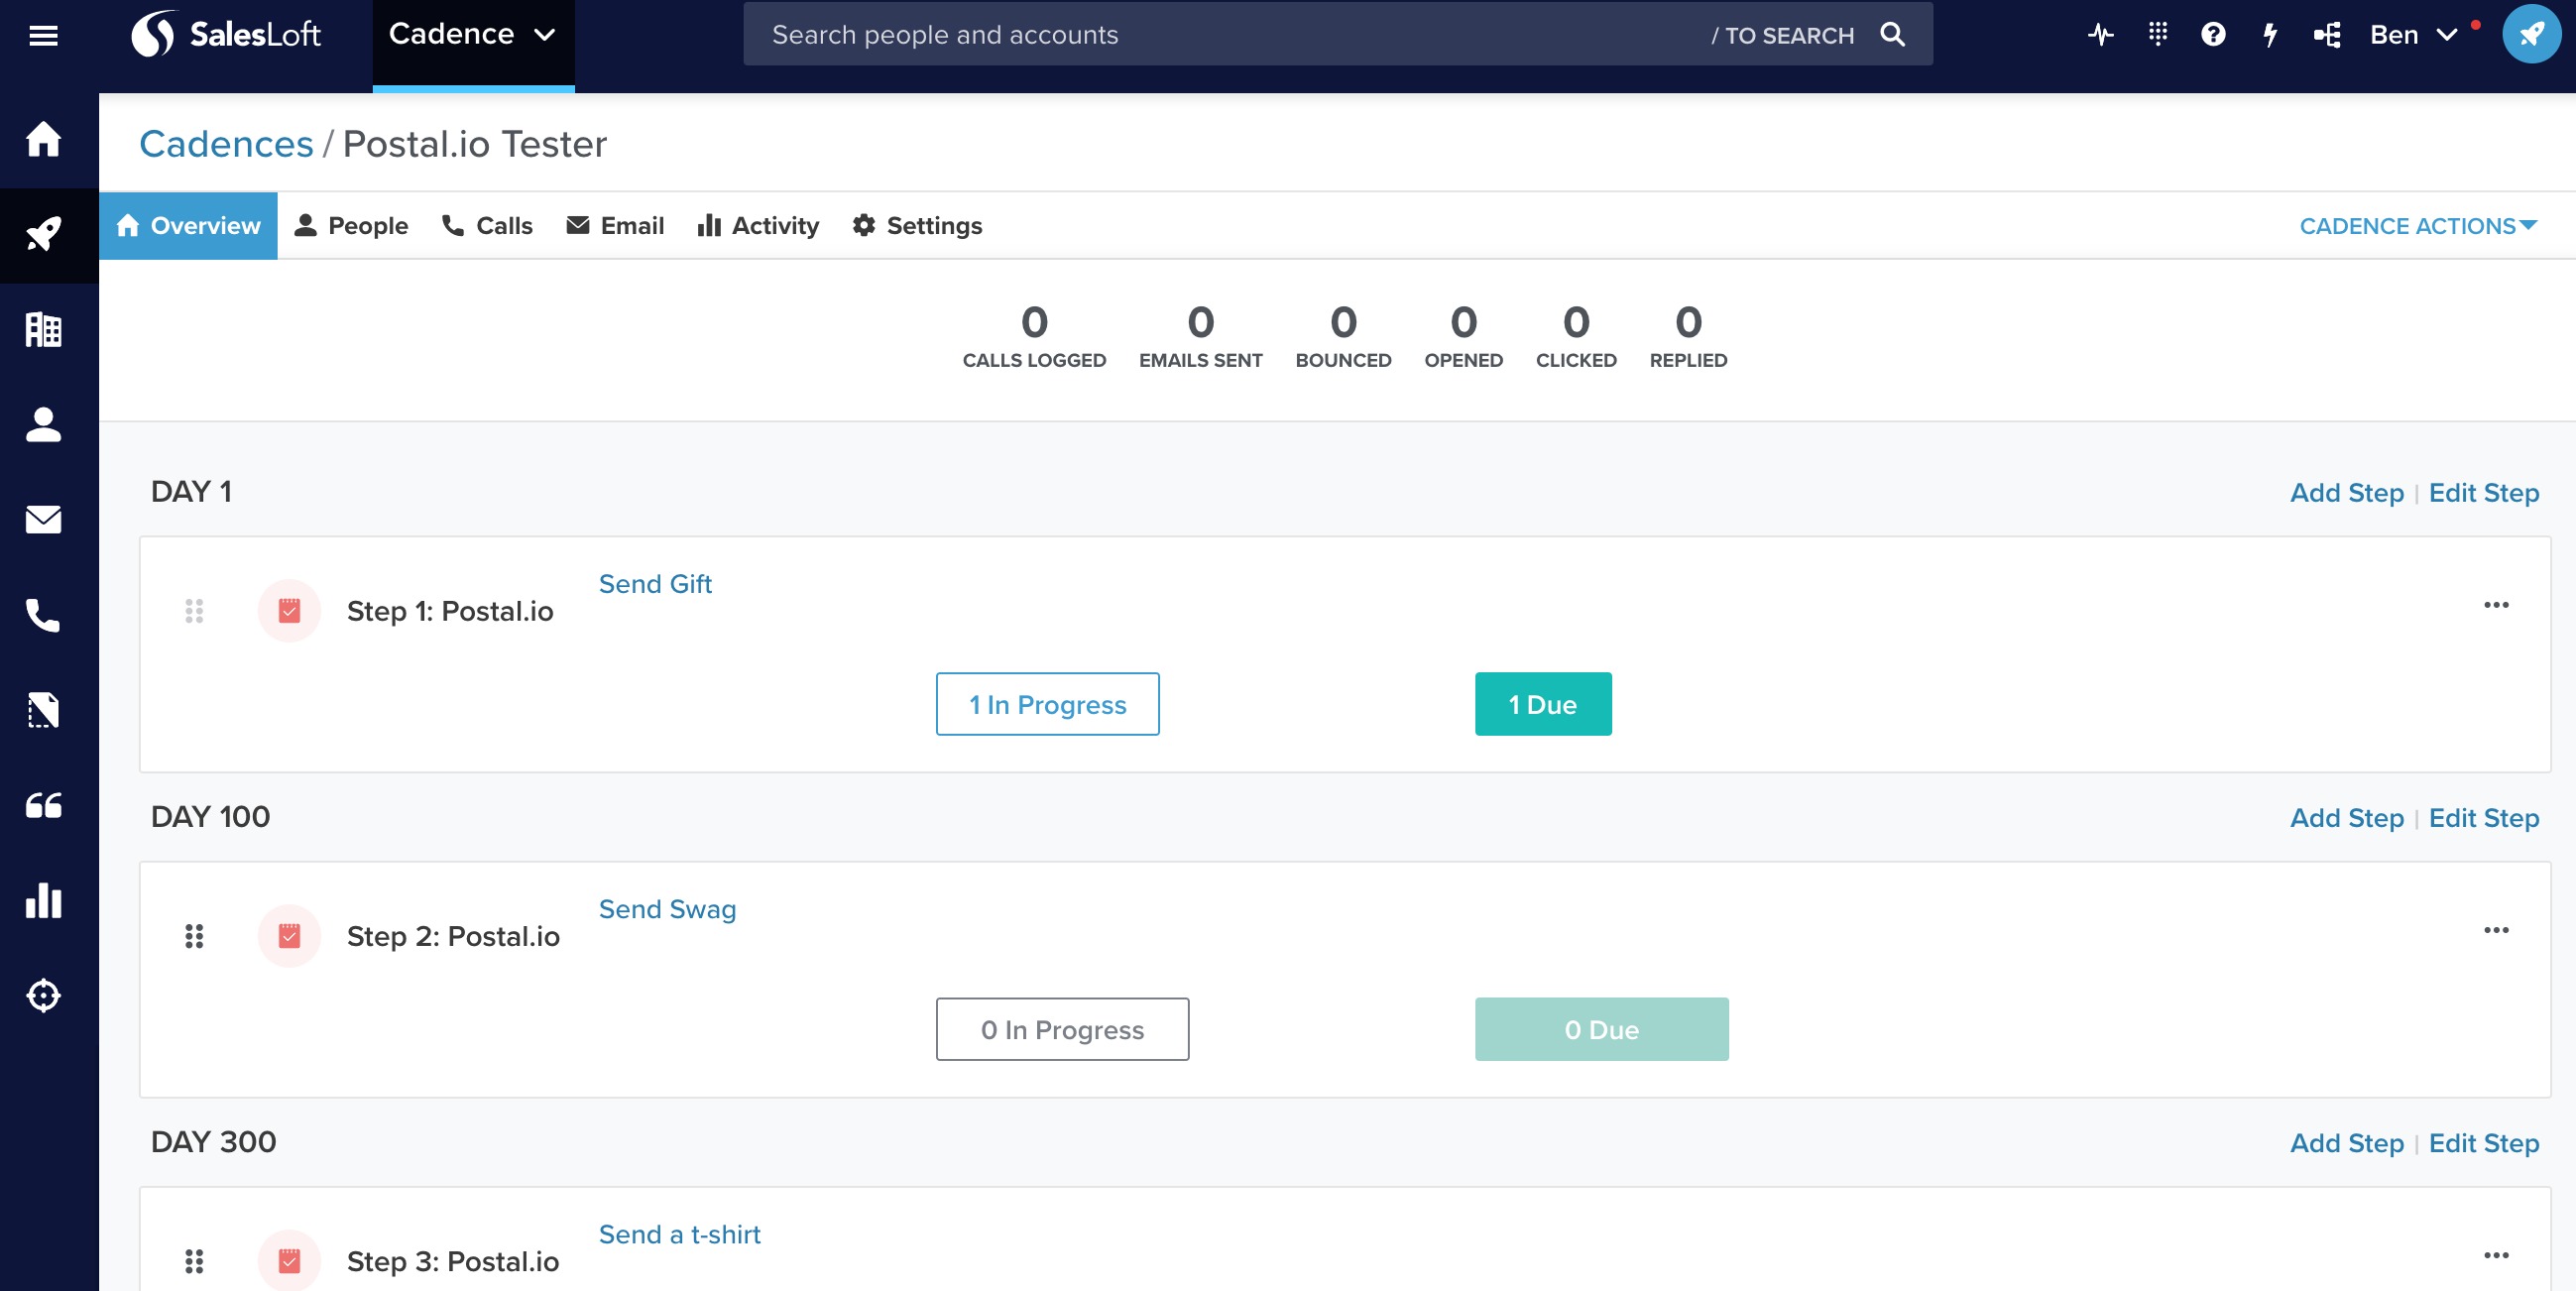Open Accounts building icon in the sidebar

tap(43, 329)
